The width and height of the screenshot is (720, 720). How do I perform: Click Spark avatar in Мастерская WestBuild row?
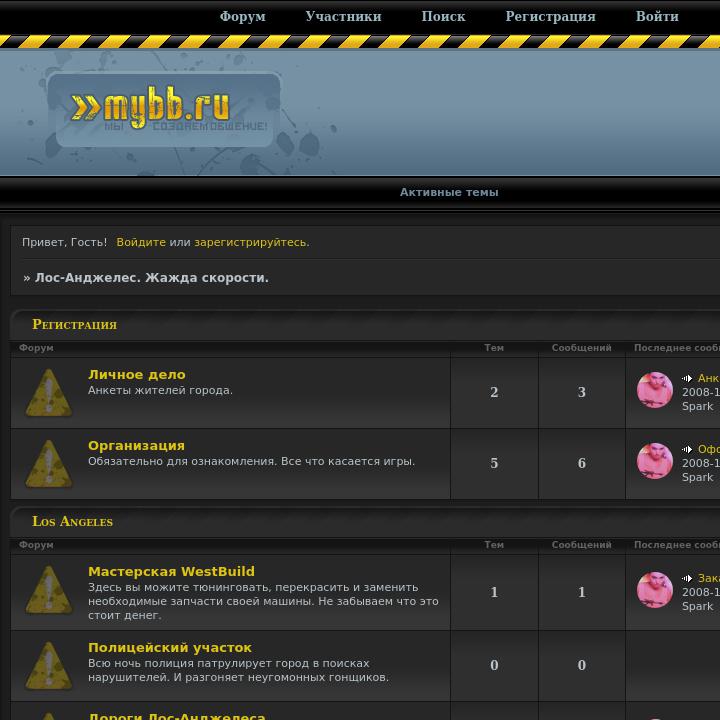(x=655, y=590)
